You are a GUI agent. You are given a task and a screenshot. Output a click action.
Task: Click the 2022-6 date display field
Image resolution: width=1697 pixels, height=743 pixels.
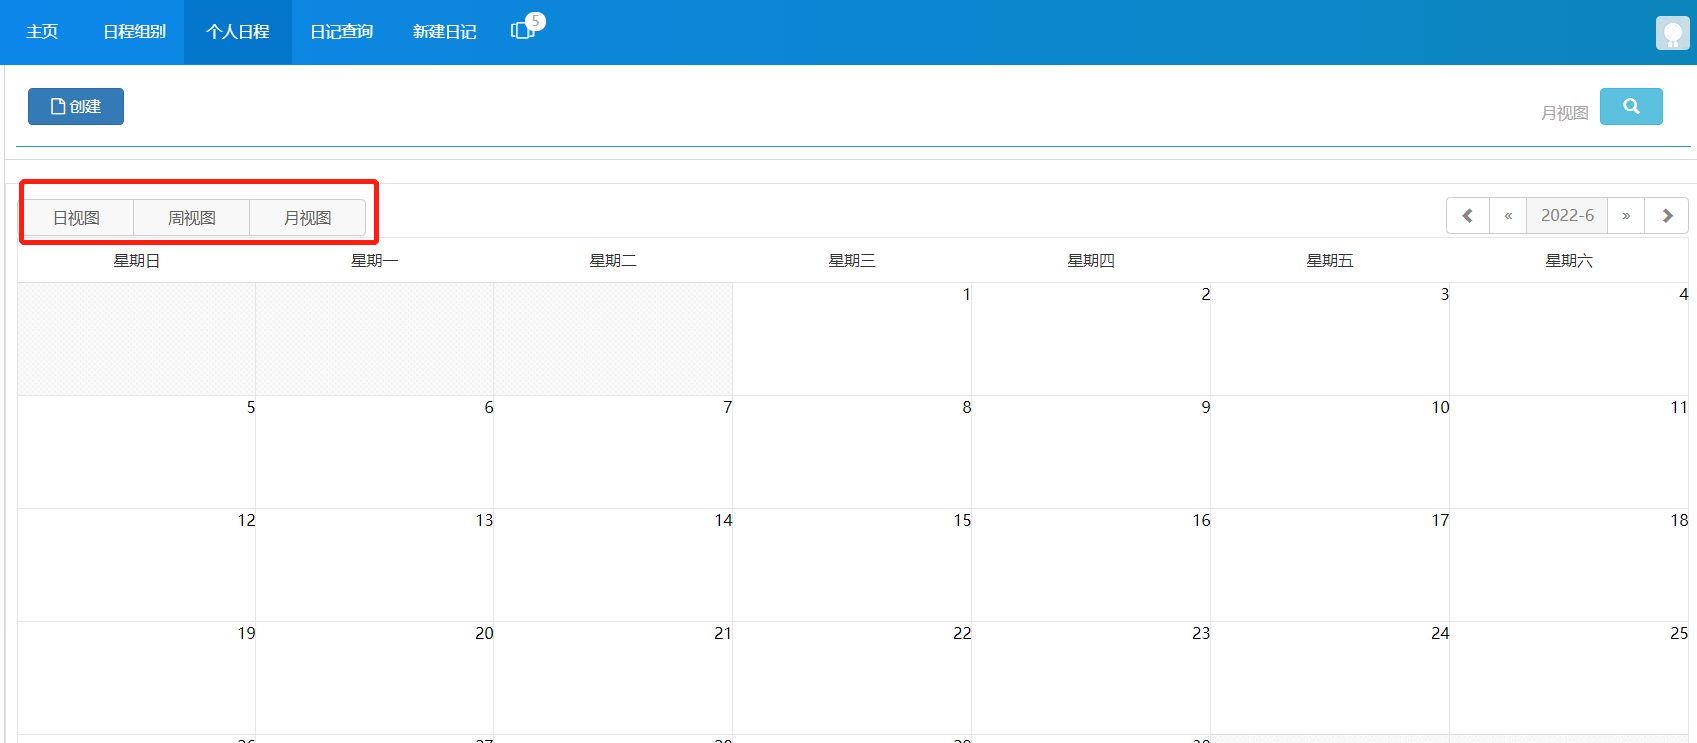[x=1567, y=216]
